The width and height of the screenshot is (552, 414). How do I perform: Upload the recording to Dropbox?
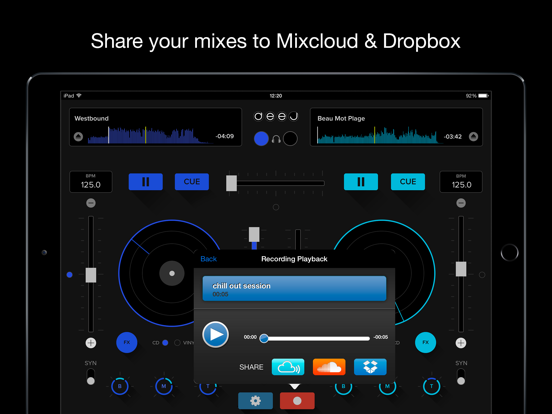tap(370, 367)
